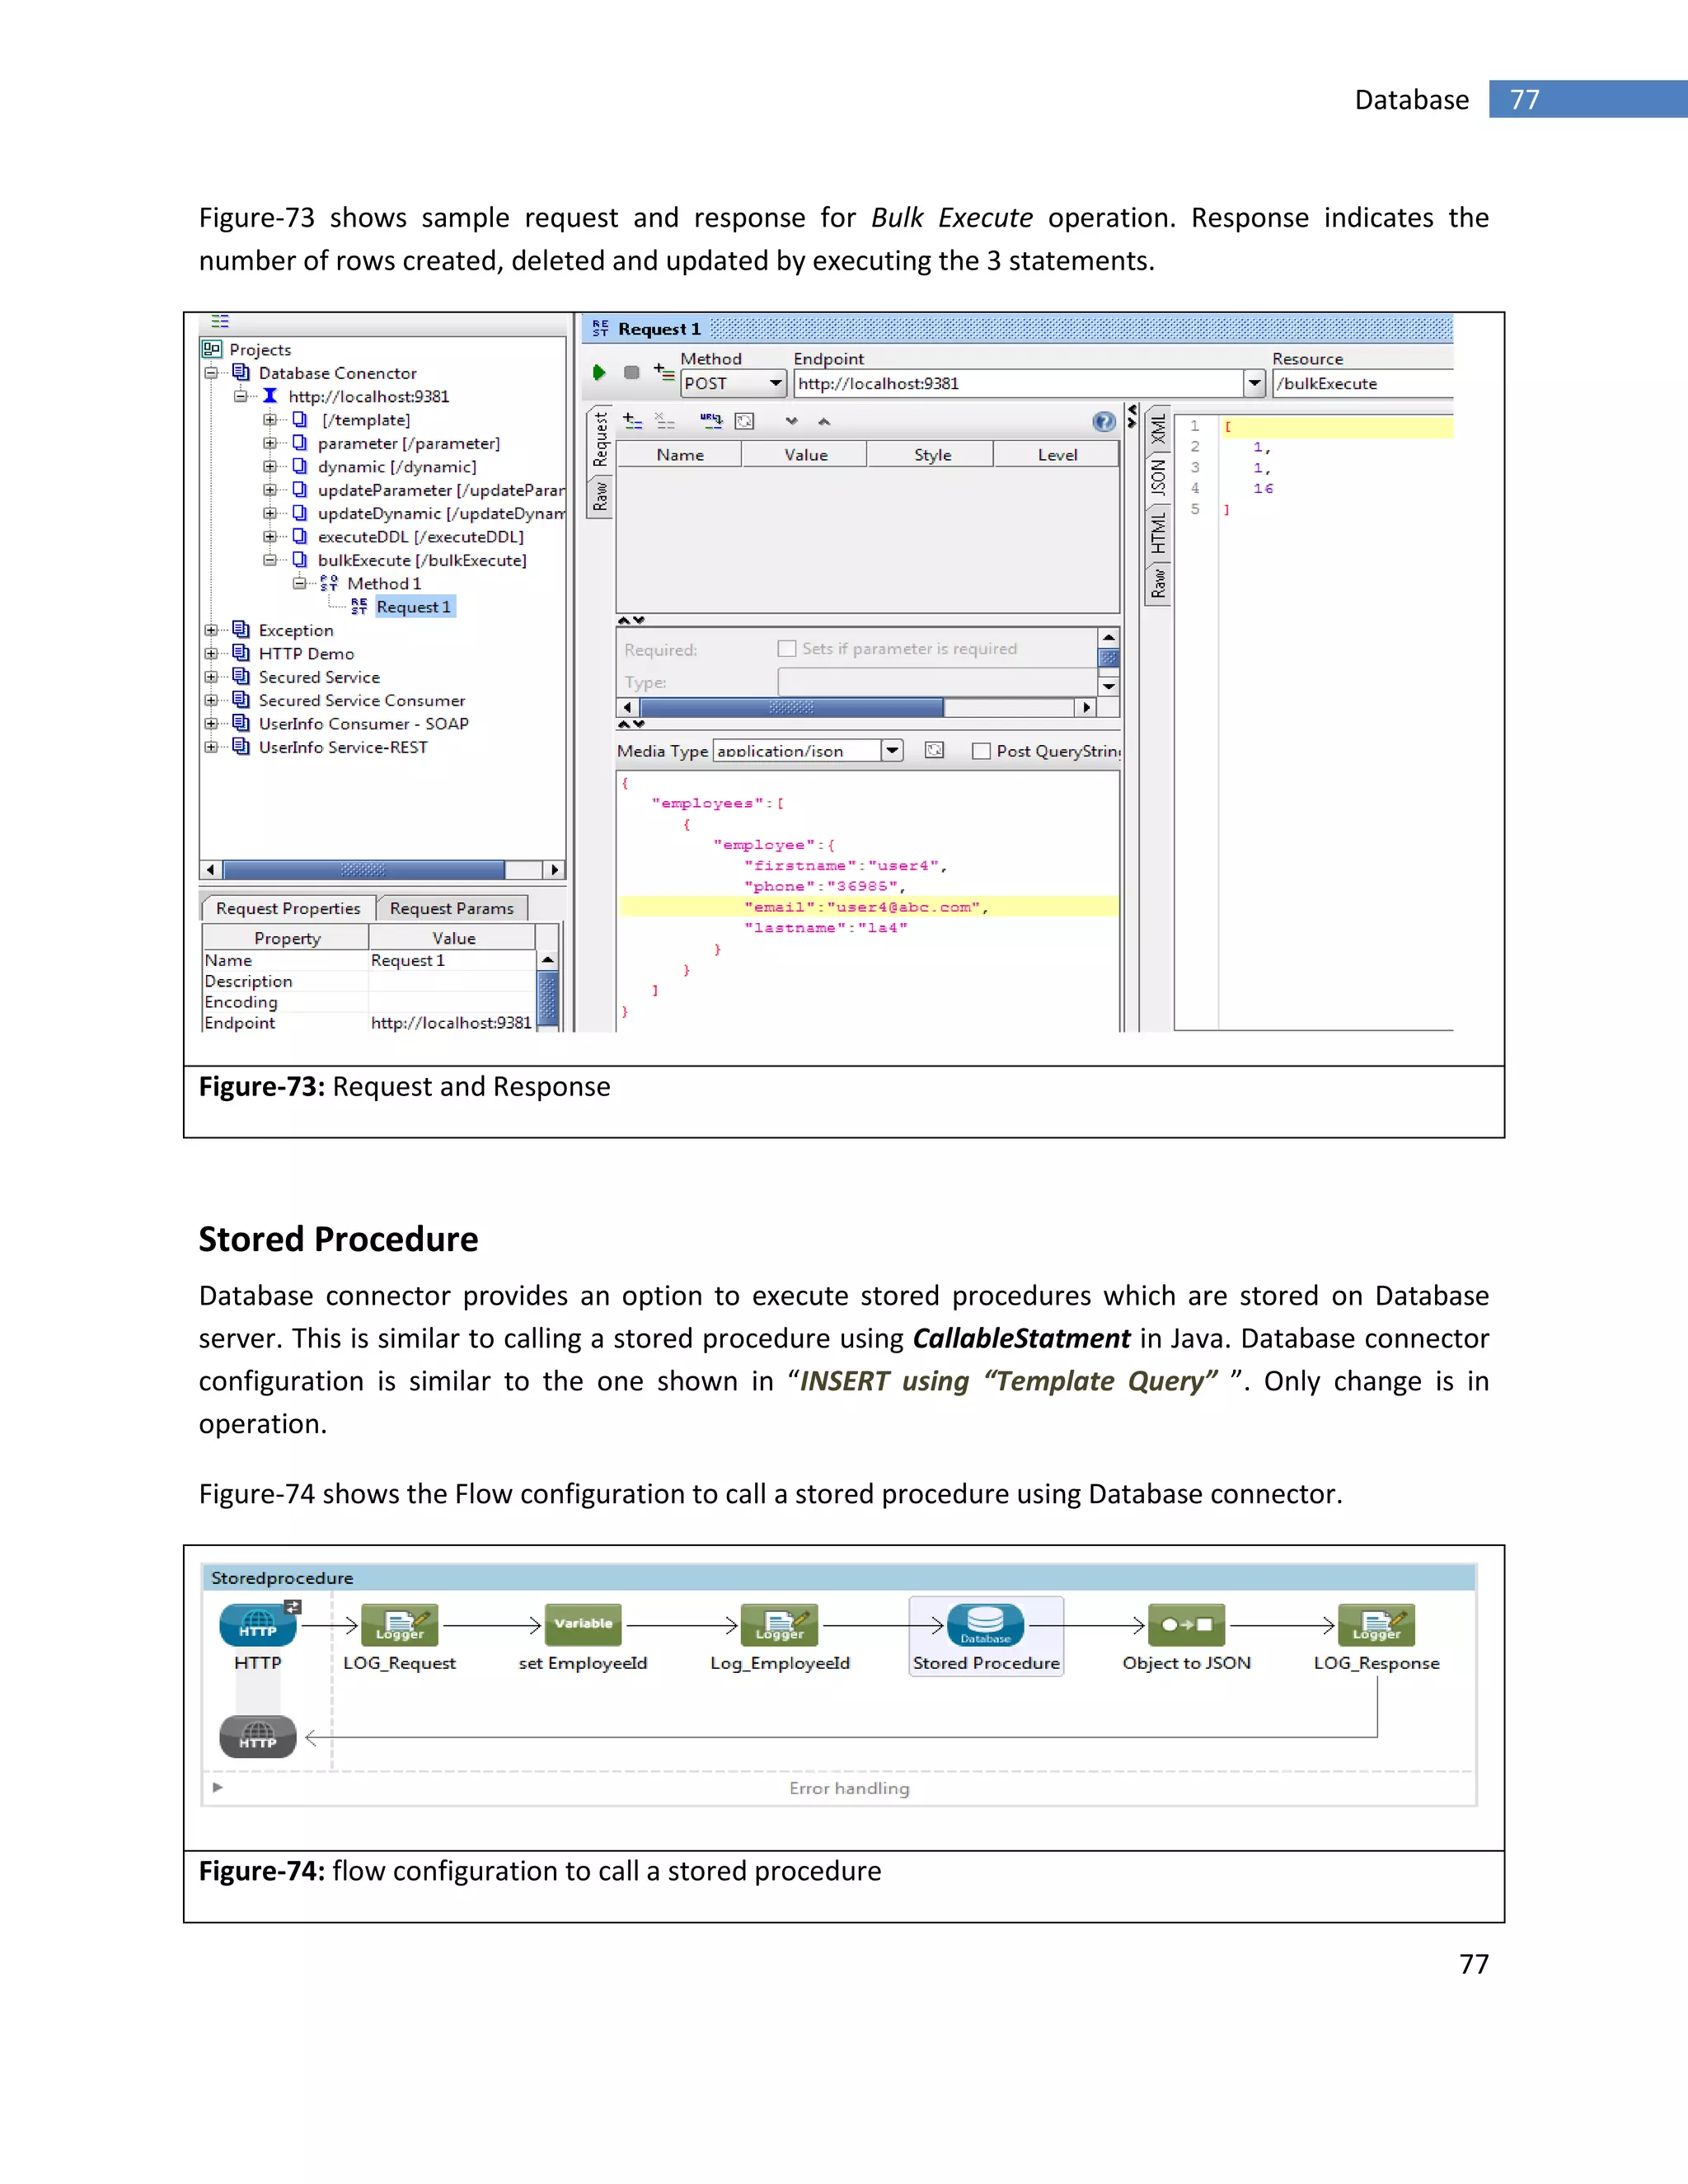Switch response view to the JSON tab

point(1158,478)
